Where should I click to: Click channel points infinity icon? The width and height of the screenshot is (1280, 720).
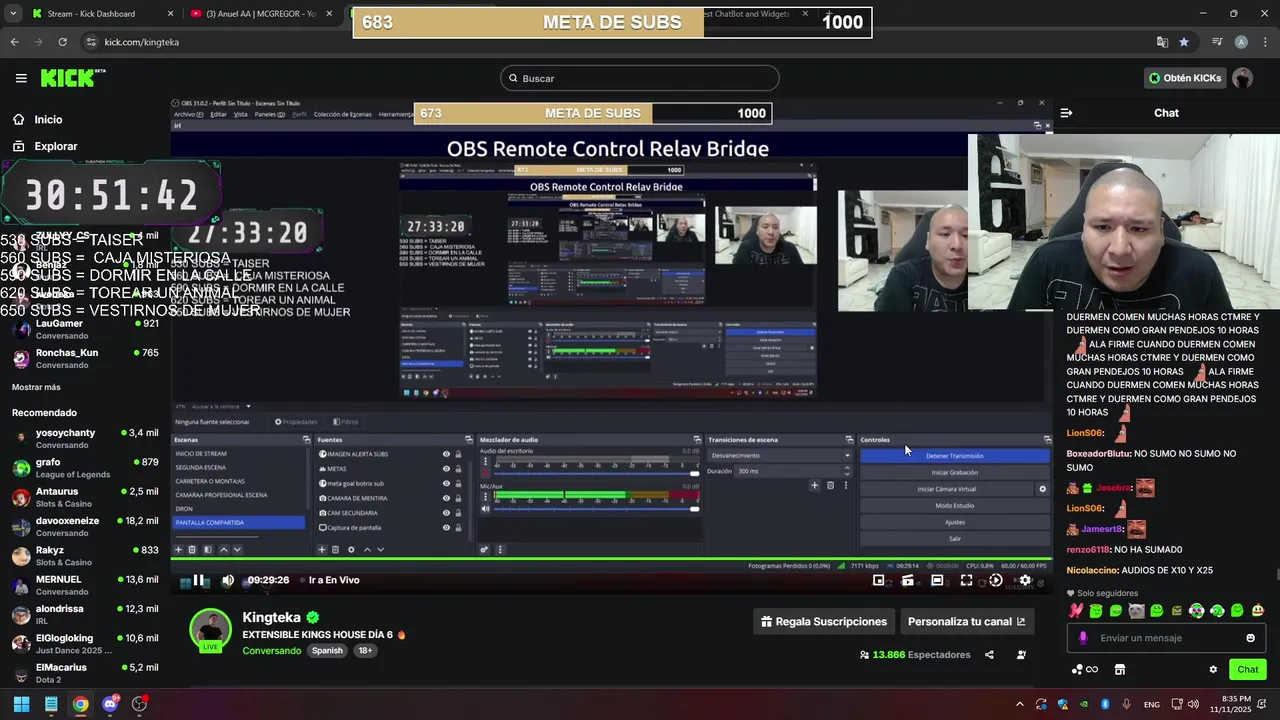tap(1085, 669)
